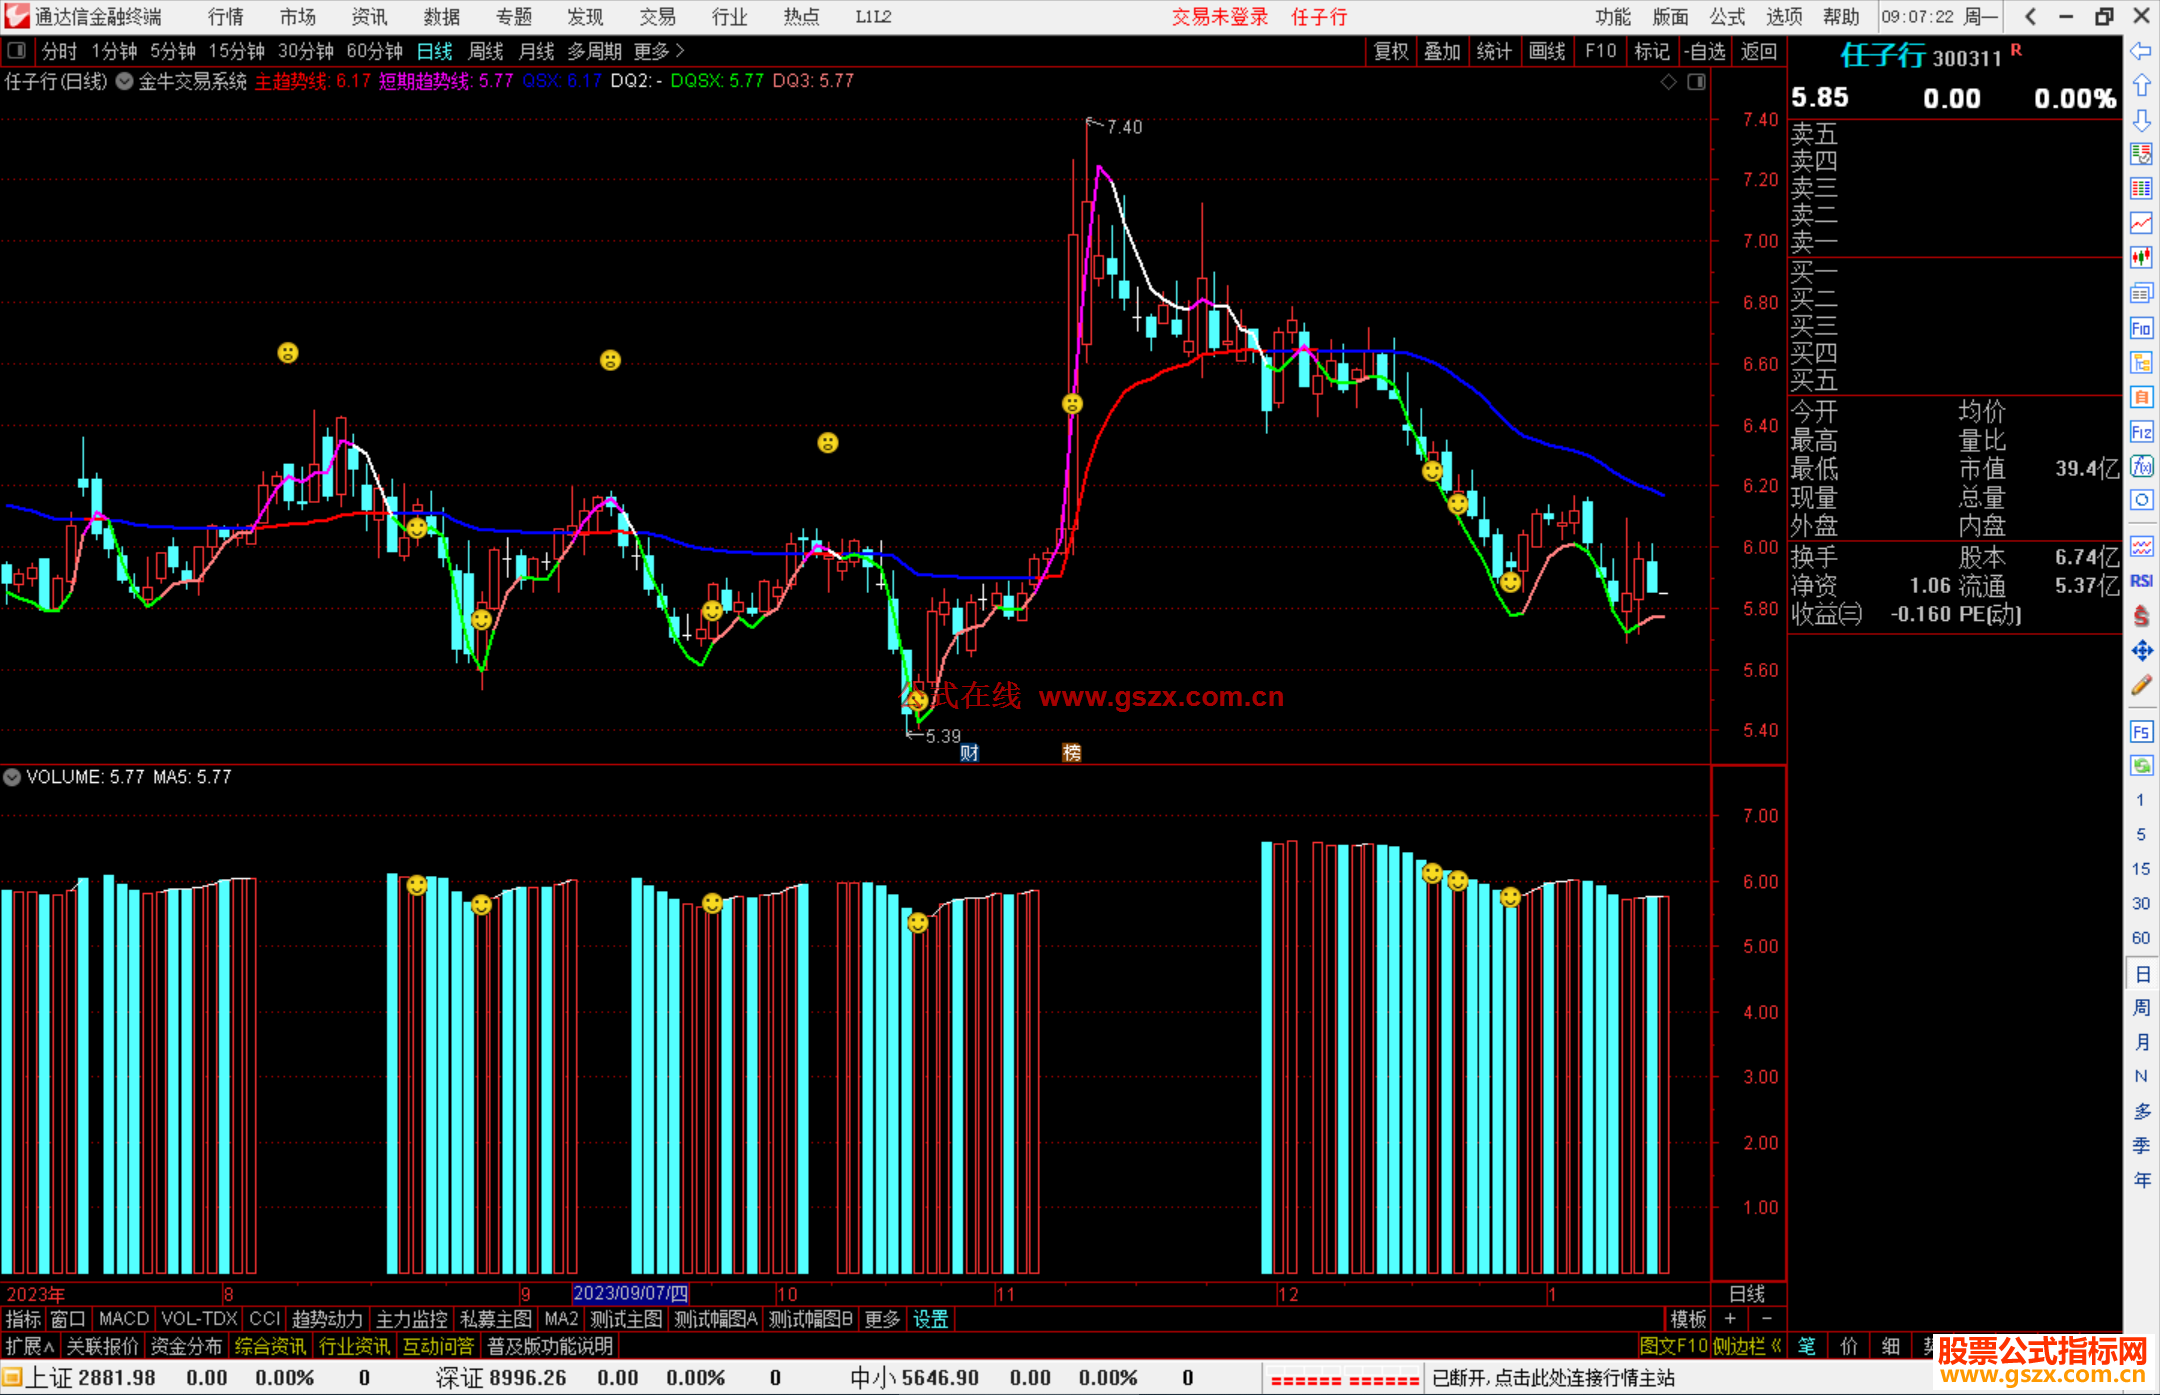Switch to the MACD indicator tab
Image resolution: width=2160 pixels, height=1395 pixels.
coord(124,1319)
